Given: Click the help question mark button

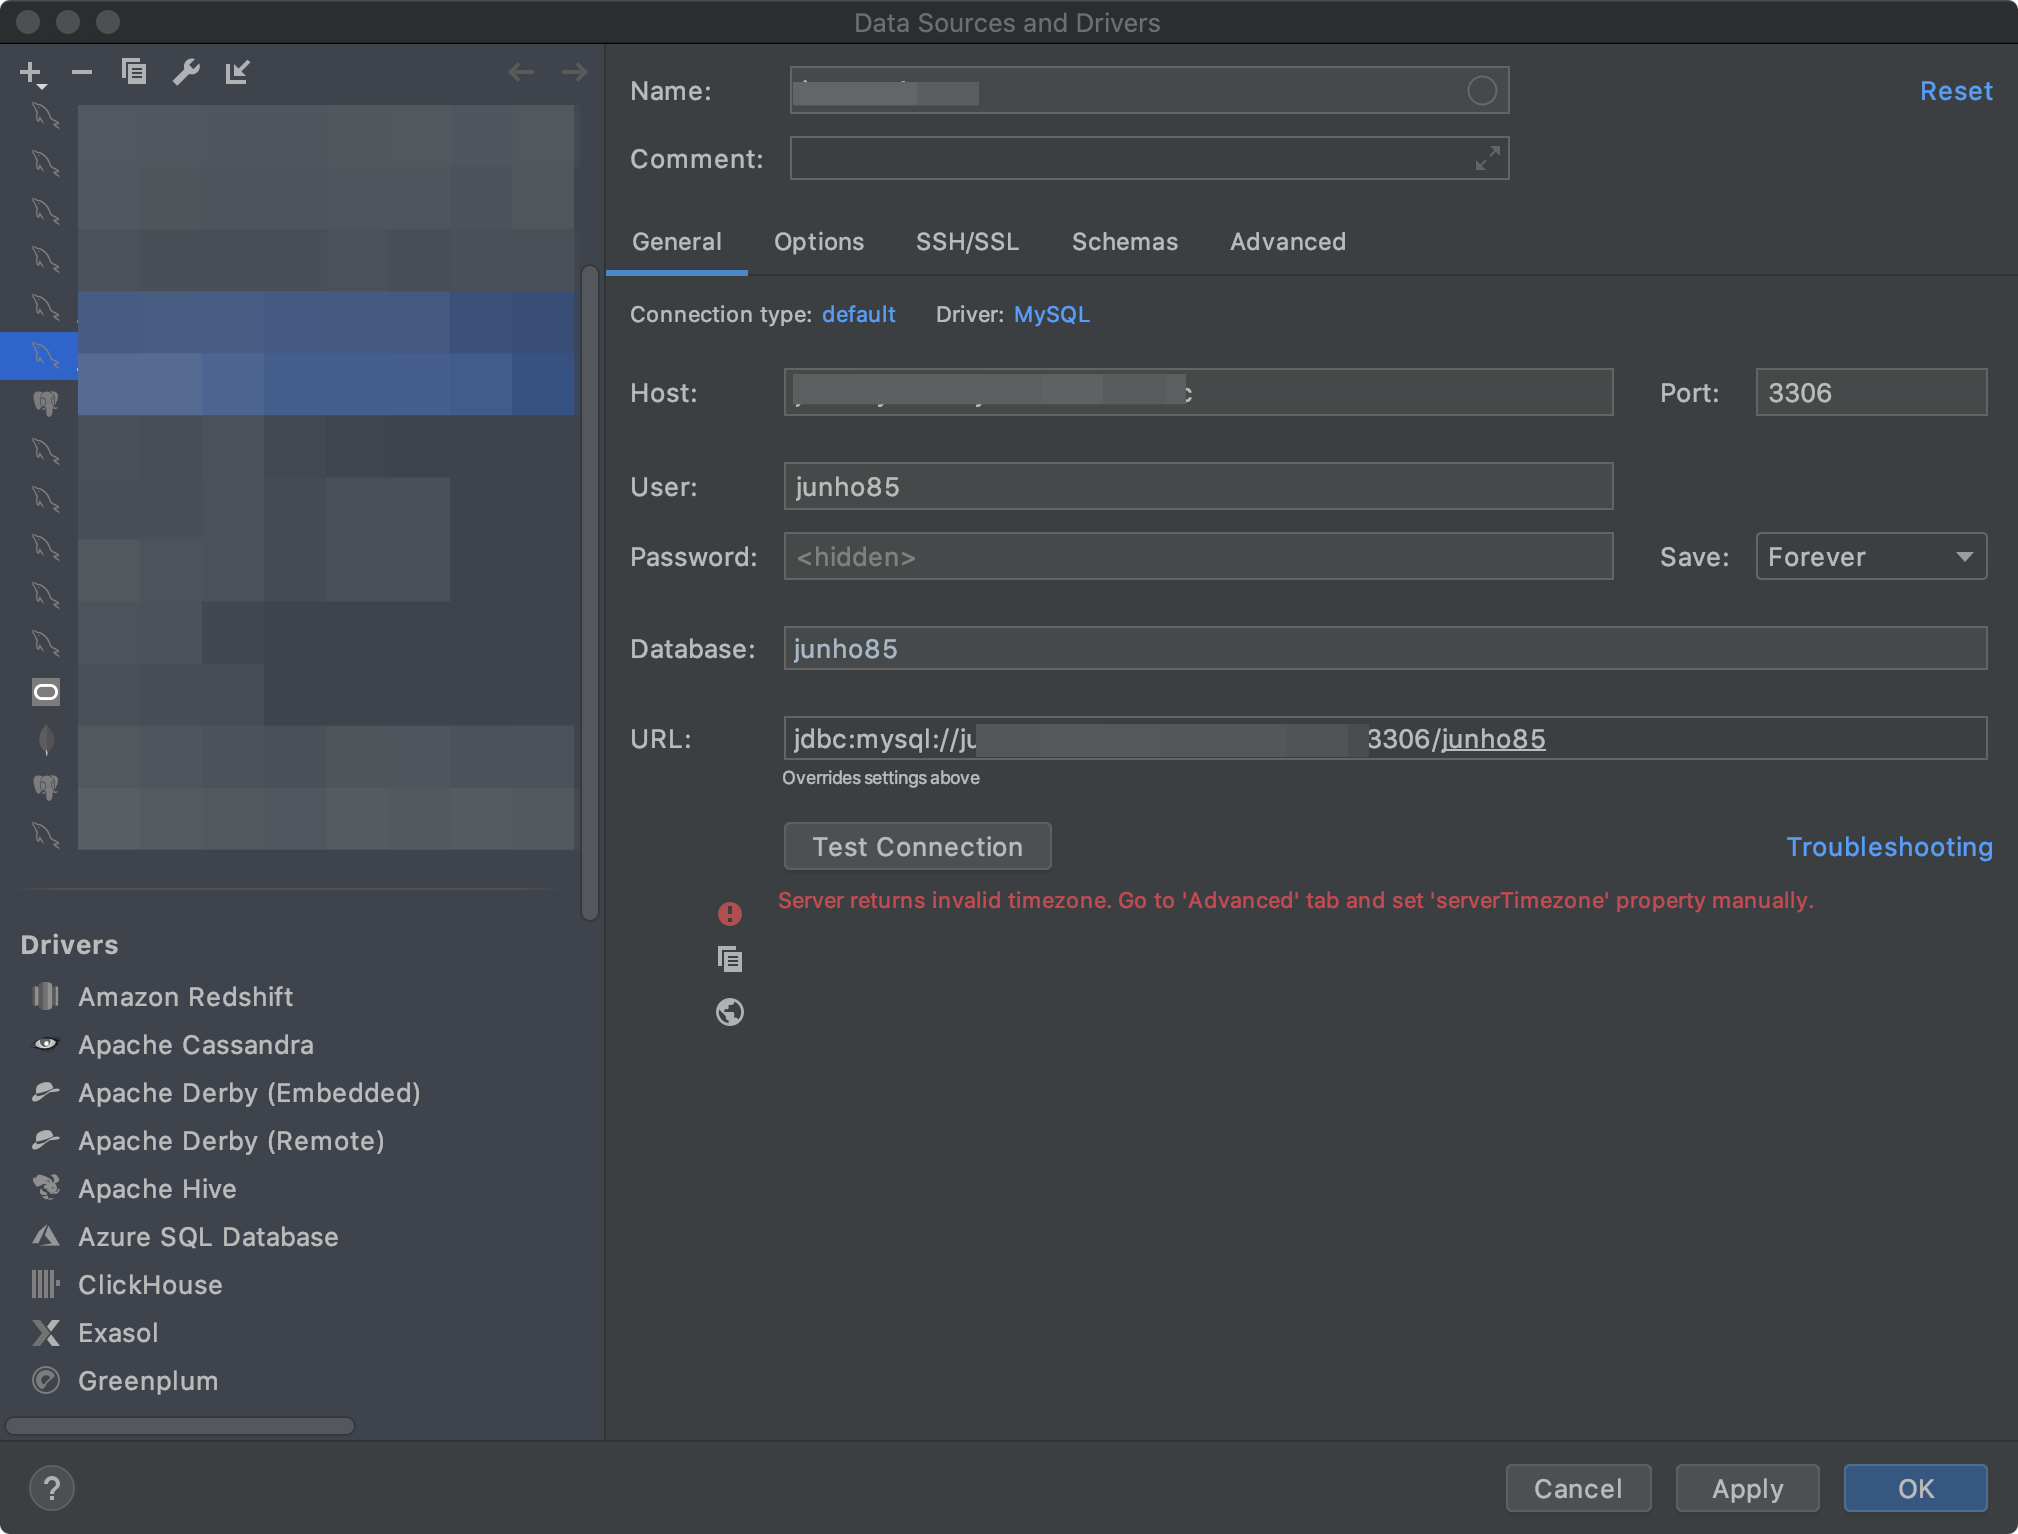Looking at the screenshot, I should coord(52,1488).
